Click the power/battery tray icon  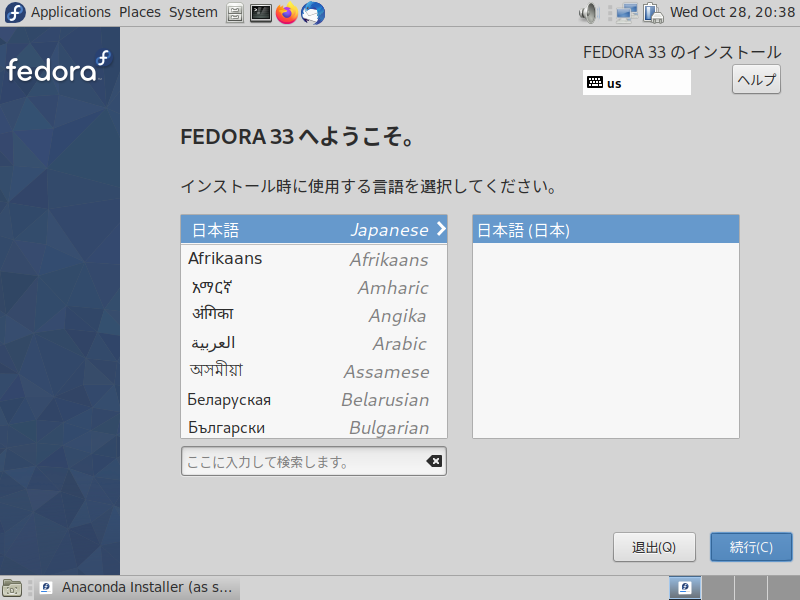[x=653, y=13]
